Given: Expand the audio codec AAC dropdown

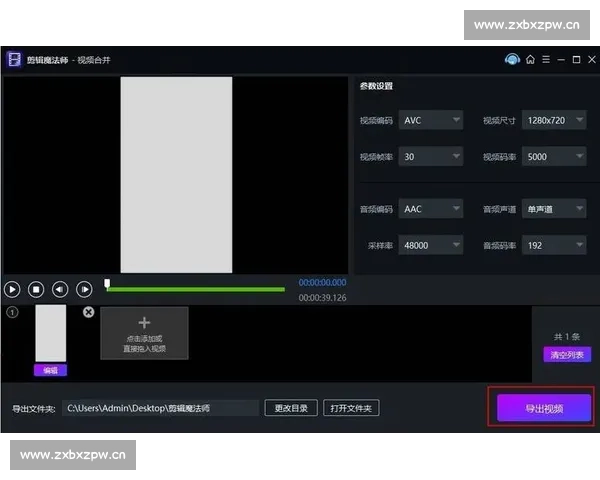Looking at the screenshot, I should click(x=431, y=209).
